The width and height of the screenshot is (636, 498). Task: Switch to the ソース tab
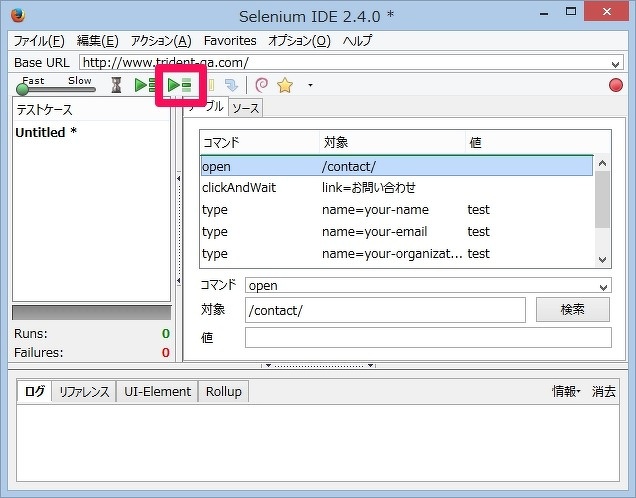[246, 108]
